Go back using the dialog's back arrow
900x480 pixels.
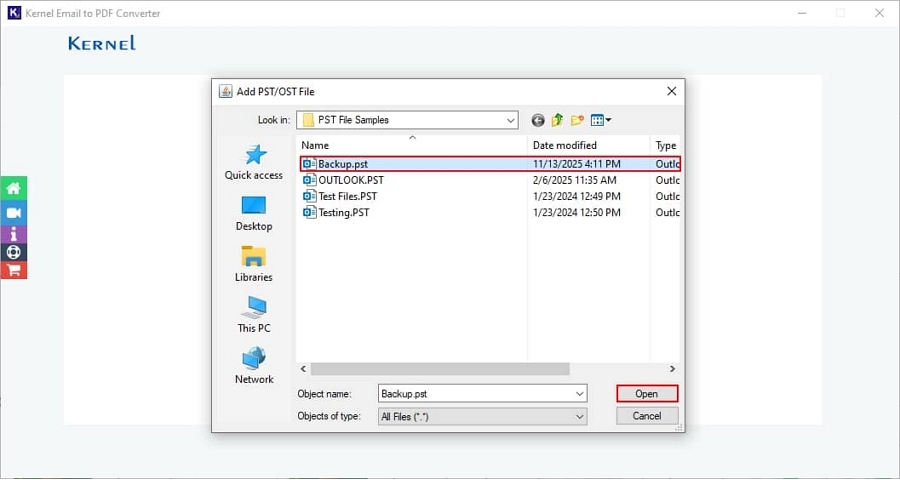click(538, 120)
